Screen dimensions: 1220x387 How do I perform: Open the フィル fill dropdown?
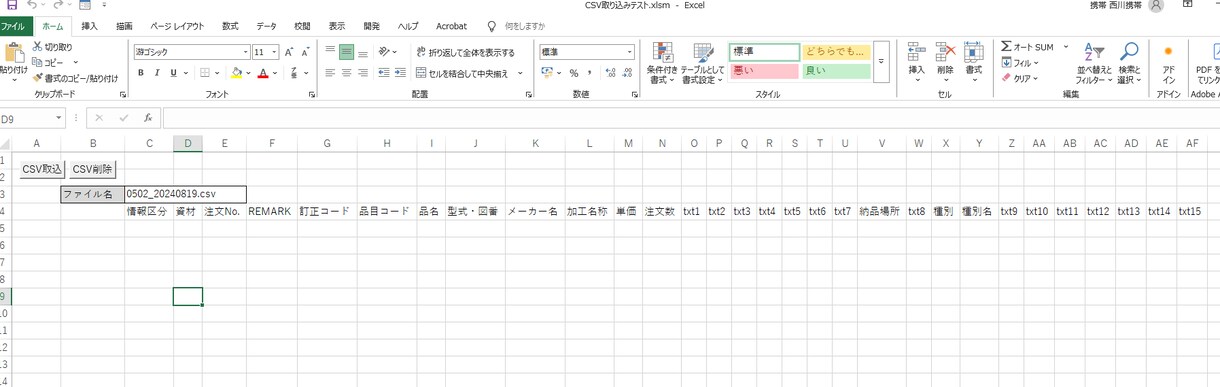[1021, 62]
